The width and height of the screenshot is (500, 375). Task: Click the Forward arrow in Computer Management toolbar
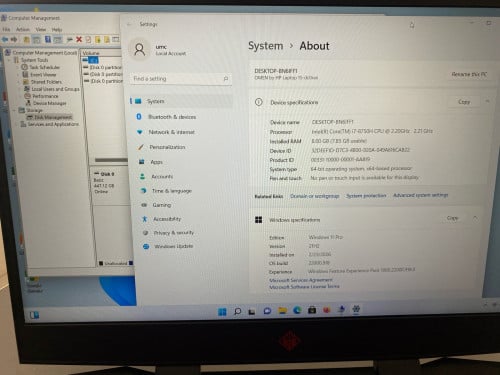[14, 39]
